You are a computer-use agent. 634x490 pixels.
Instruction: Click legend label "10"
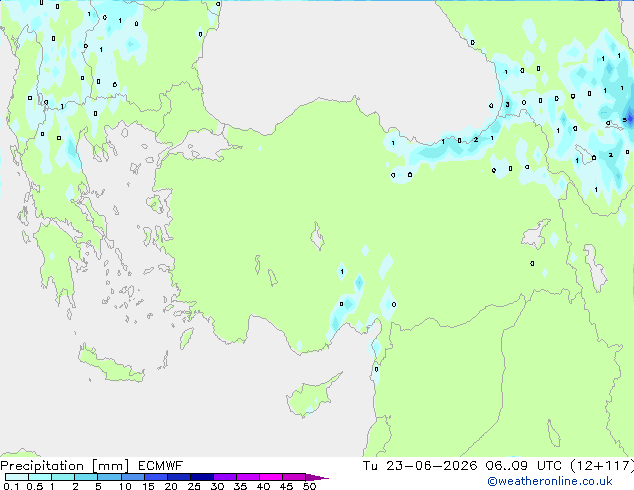125,486
